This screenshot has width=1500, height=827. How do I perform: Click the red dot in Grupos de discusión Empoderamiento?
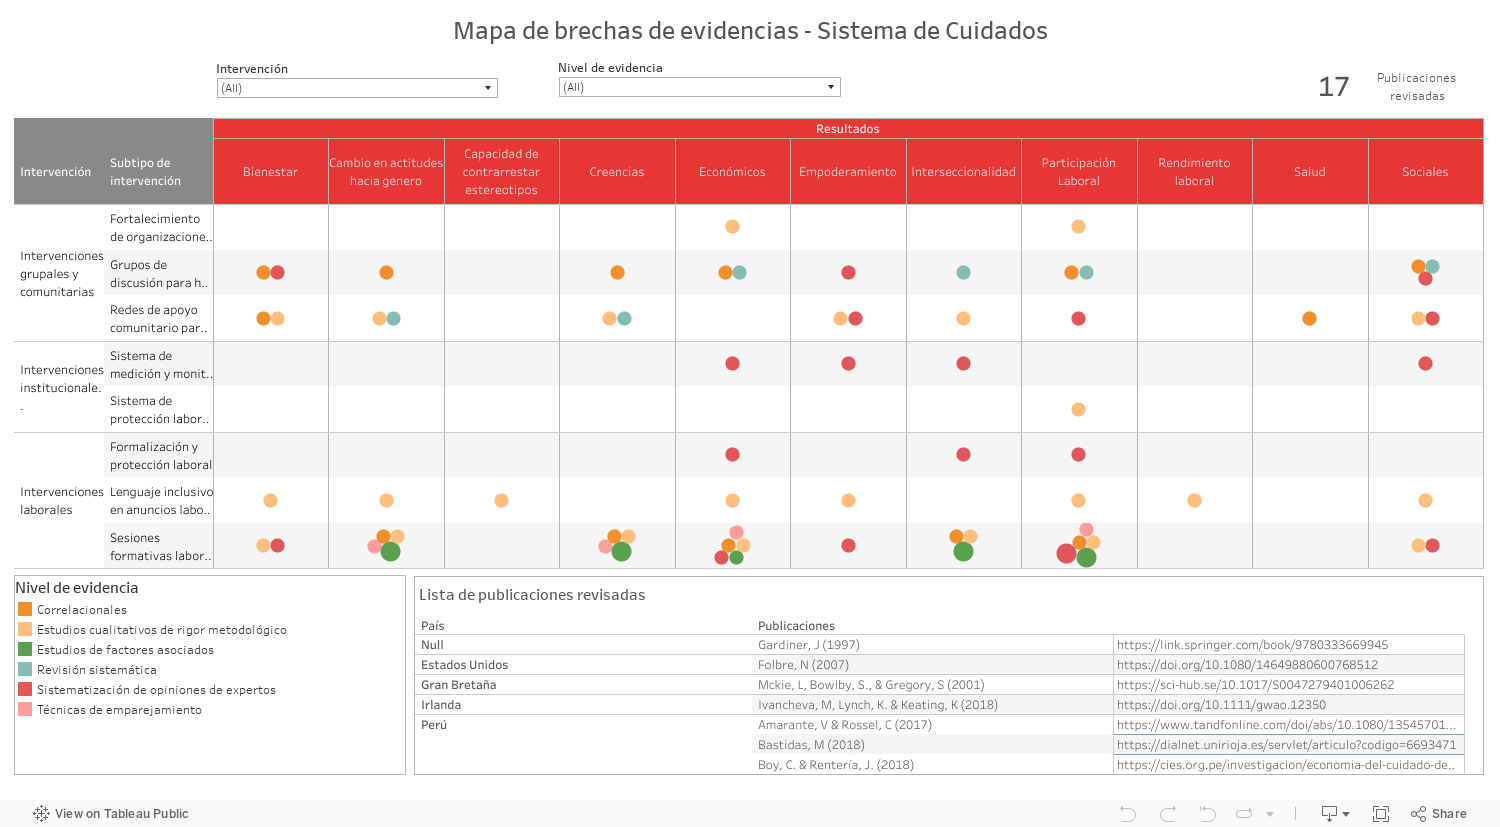848,272
